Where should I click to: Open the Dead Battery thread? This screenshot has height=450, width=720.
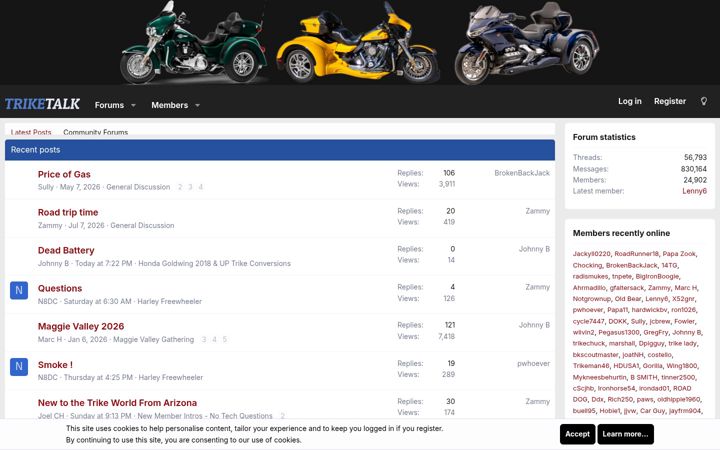point(66,250)
